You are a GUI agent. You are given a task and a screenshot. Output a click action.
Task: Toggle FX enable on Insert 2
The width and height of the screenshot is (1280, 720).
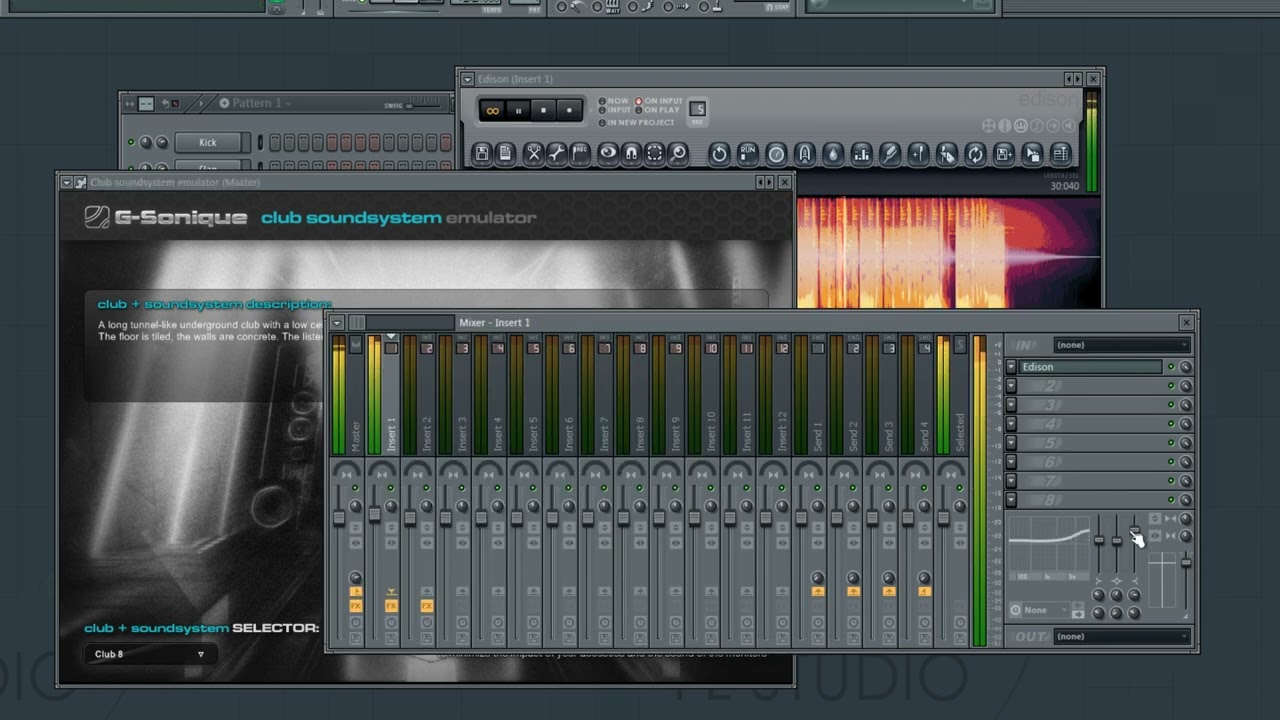tap(427, 606)
